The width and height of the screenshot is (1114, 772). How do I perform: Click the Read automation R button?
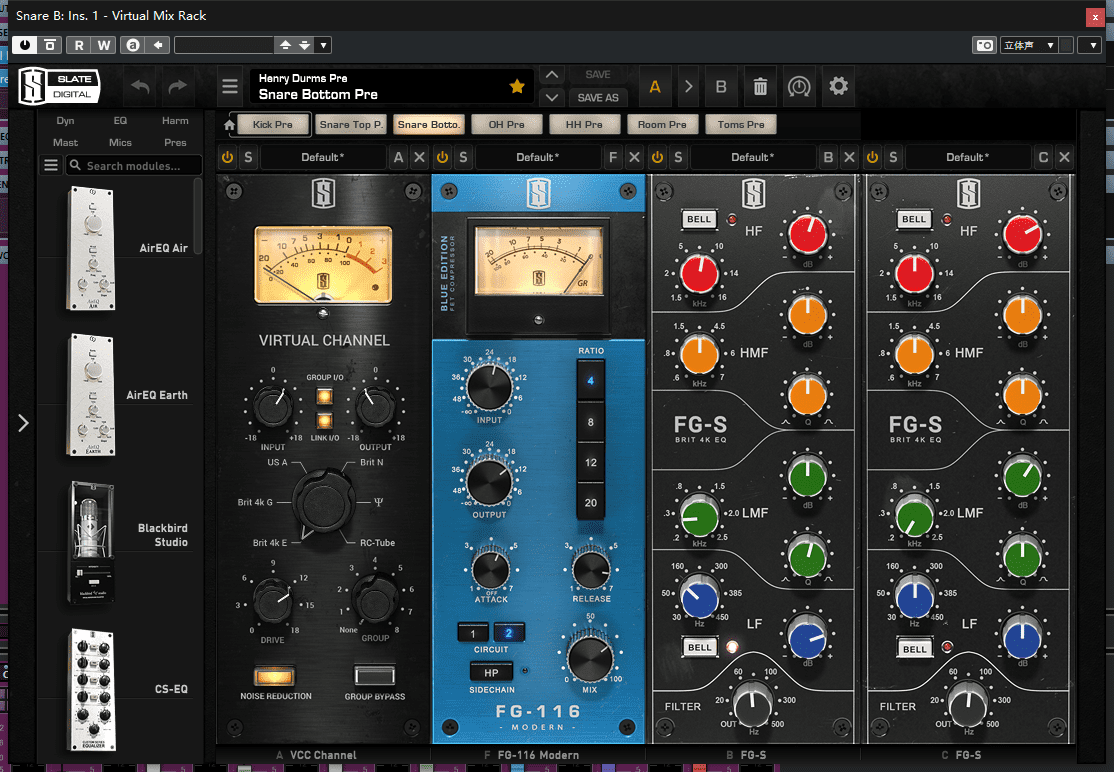click(78, 45)
